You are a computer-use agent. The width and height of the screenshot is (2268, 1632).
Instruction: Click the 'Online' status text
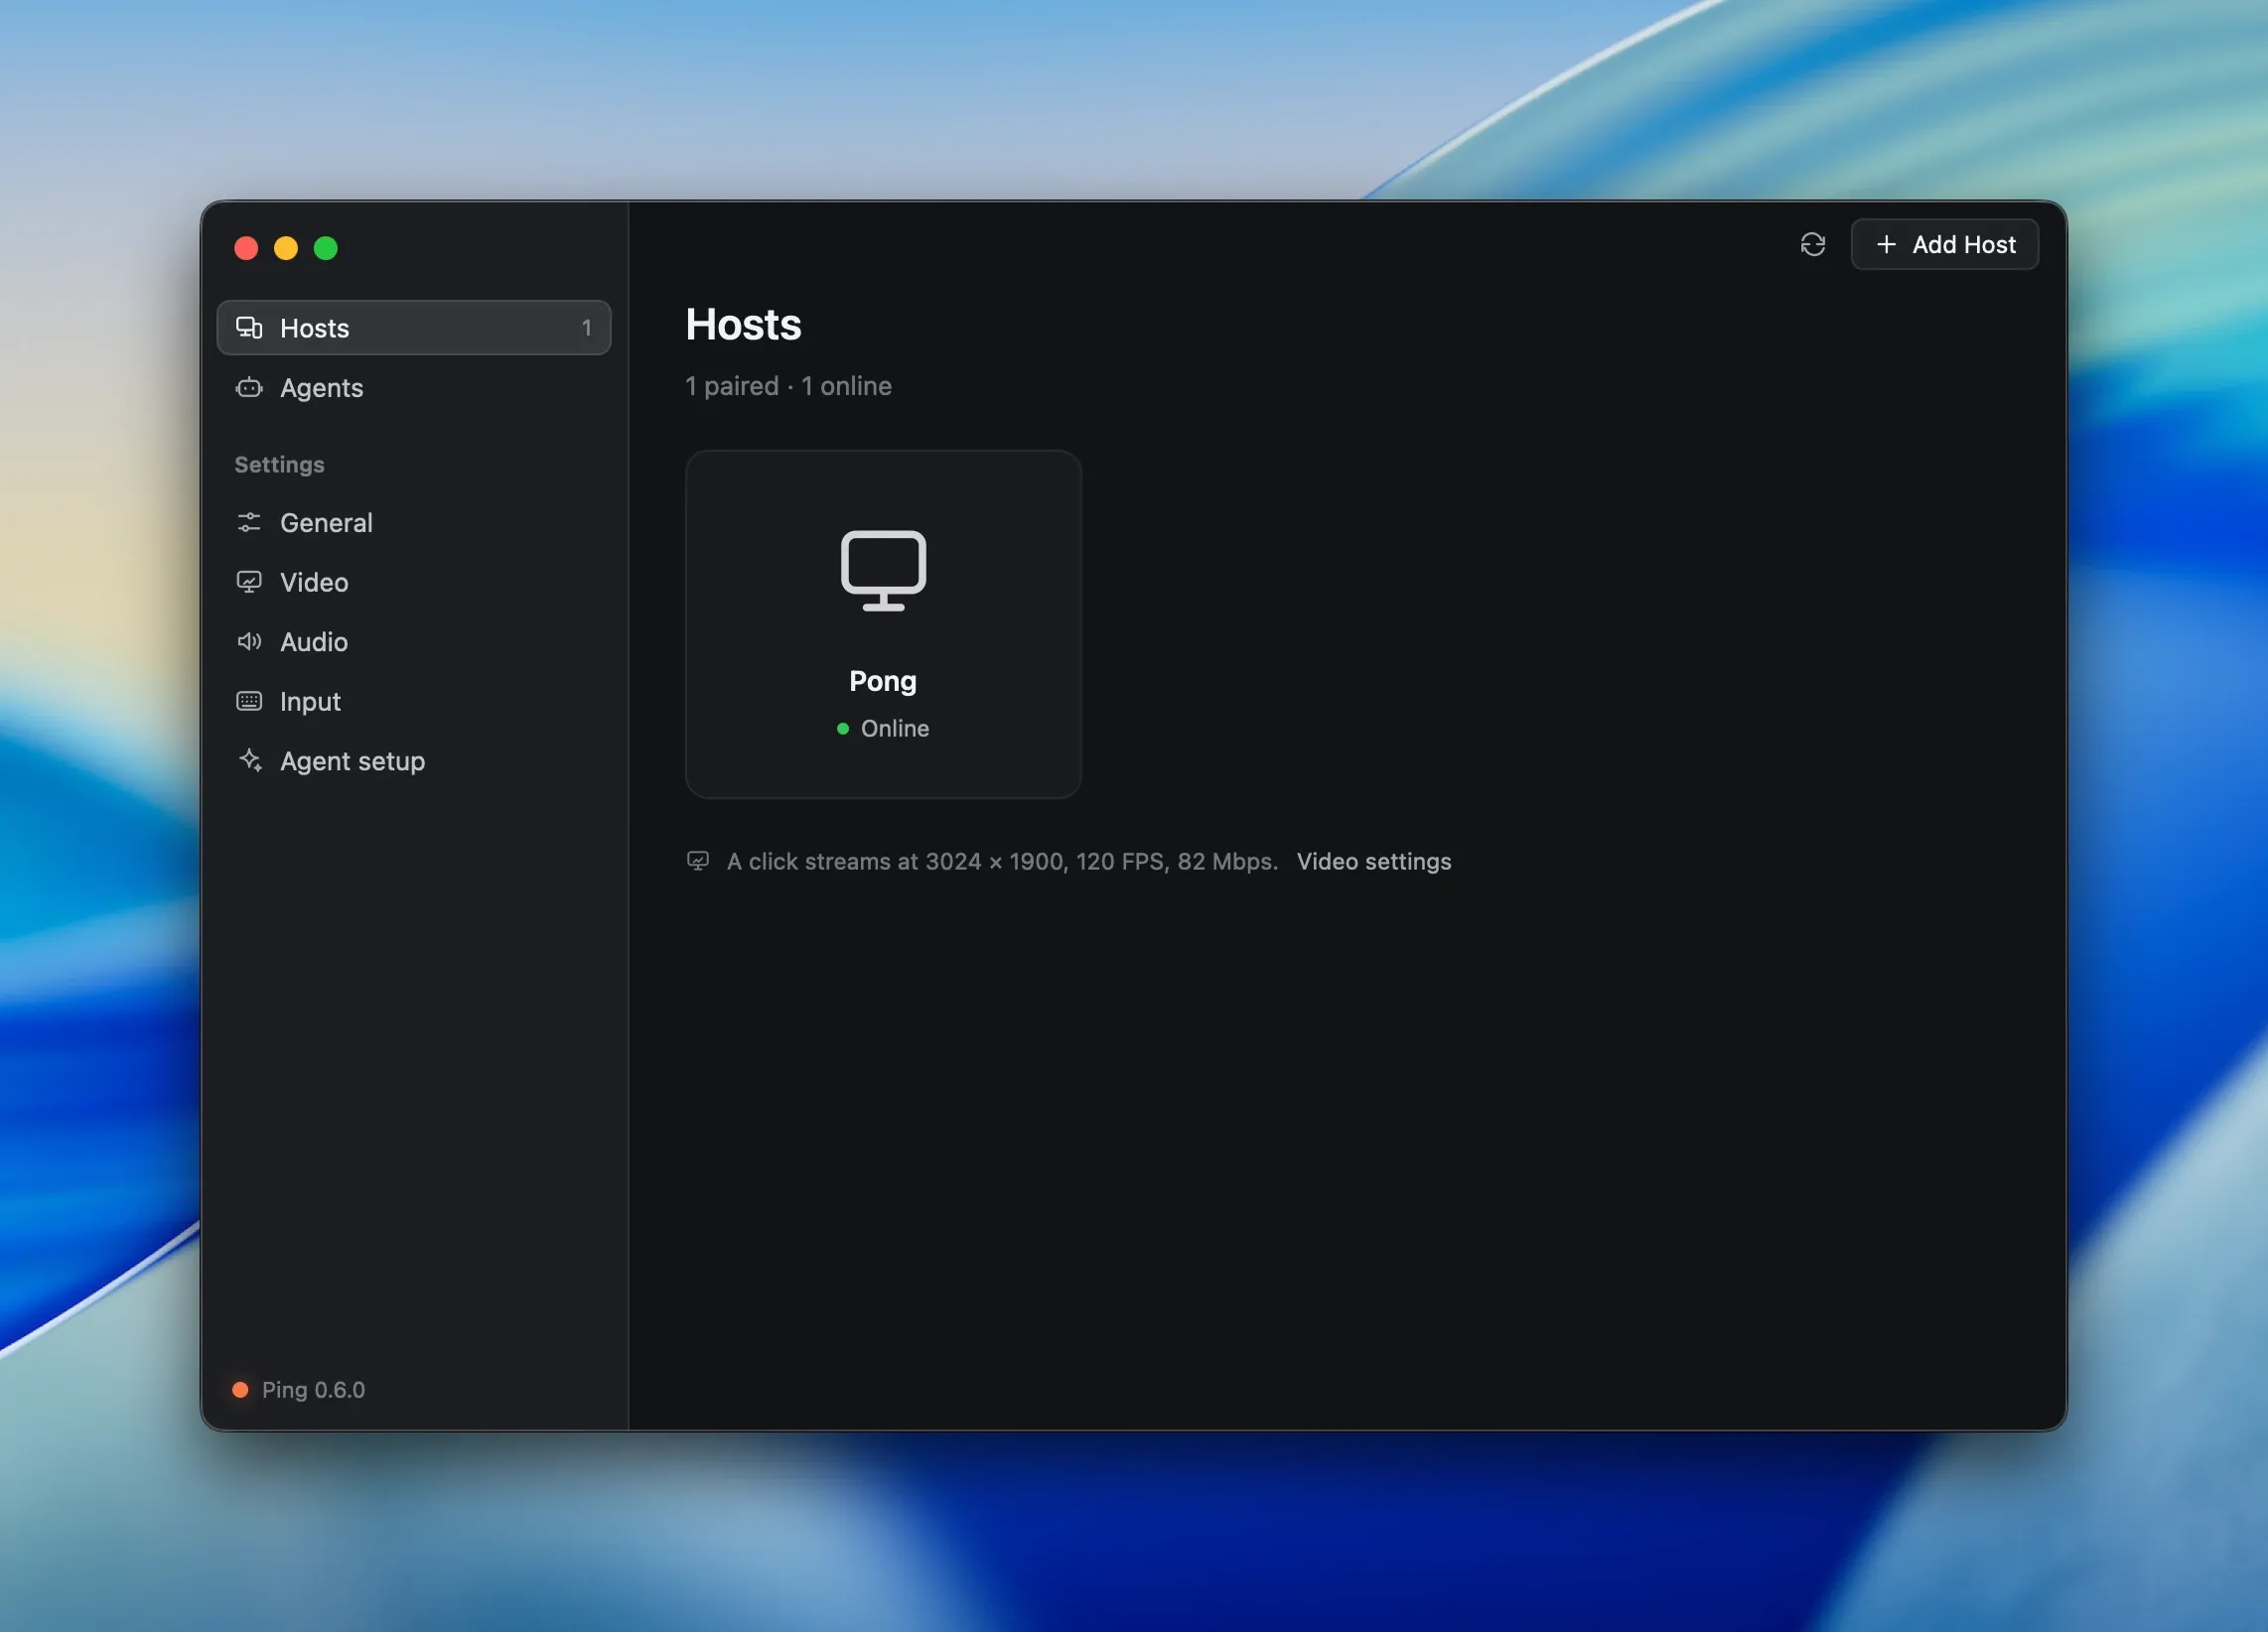tap(895, 729)
